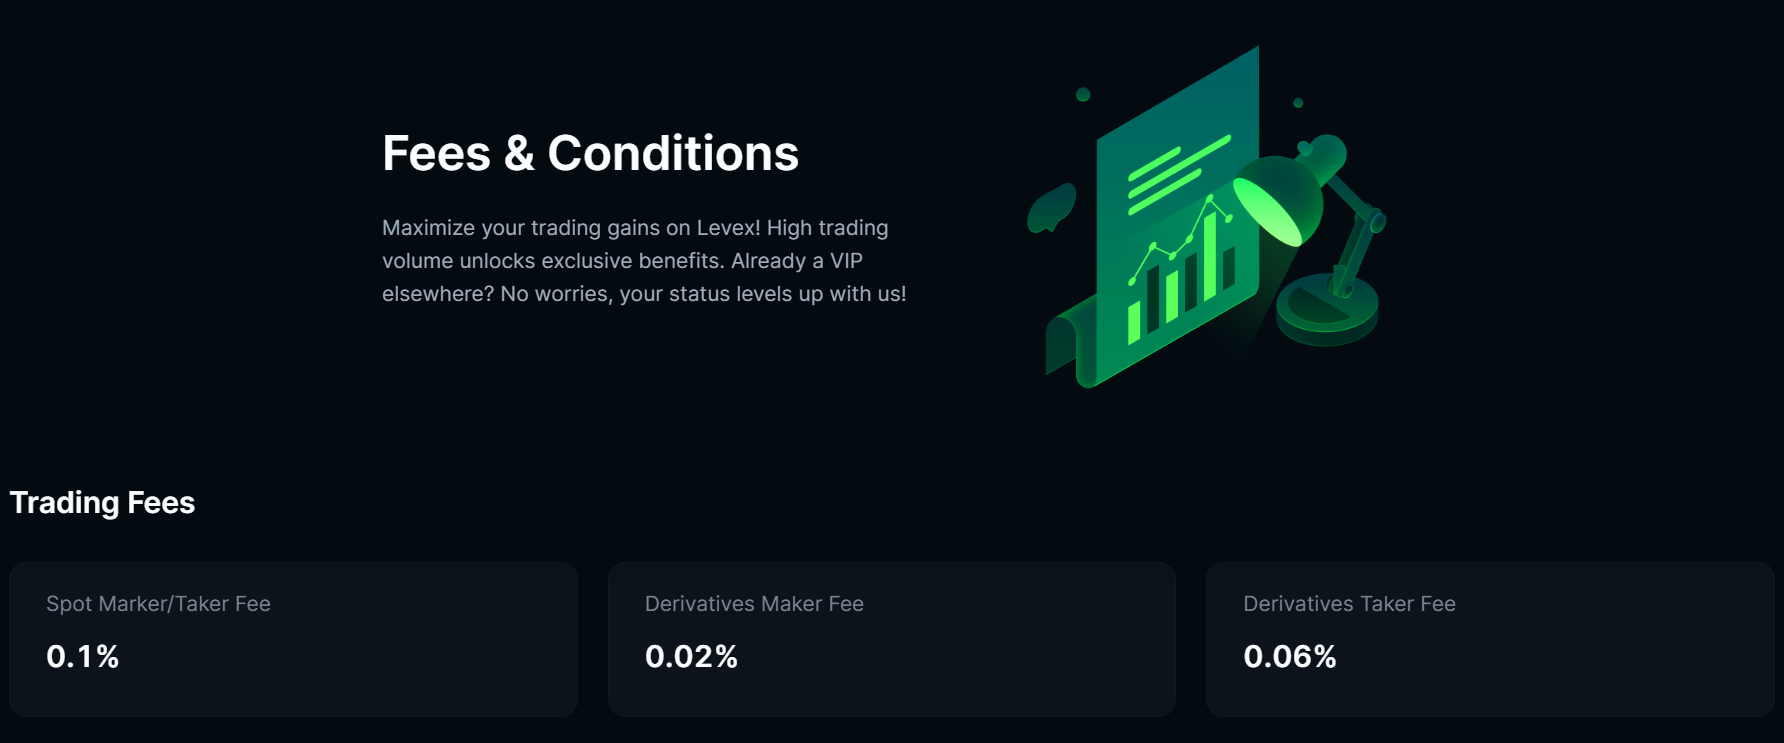Click the Levex description paragraph
Image resolution: width=1784 pixels, height=743 pixels.
tap(644, 261)
